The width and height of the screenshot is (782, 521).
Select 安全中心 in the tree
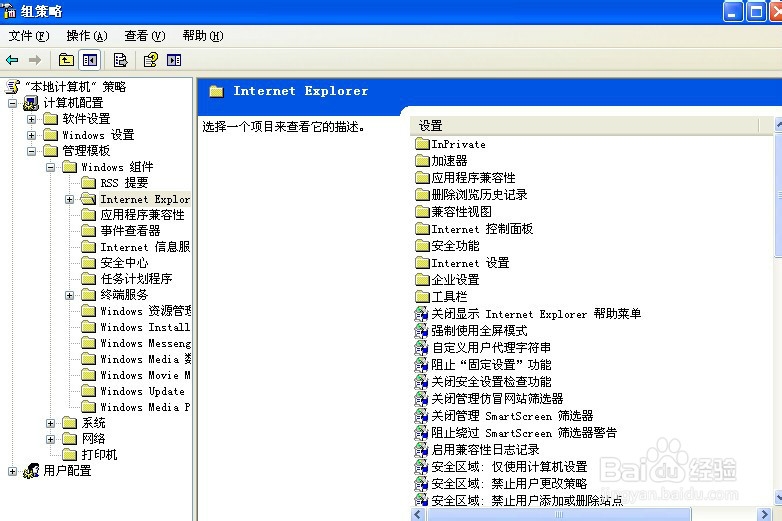[124, 263]
